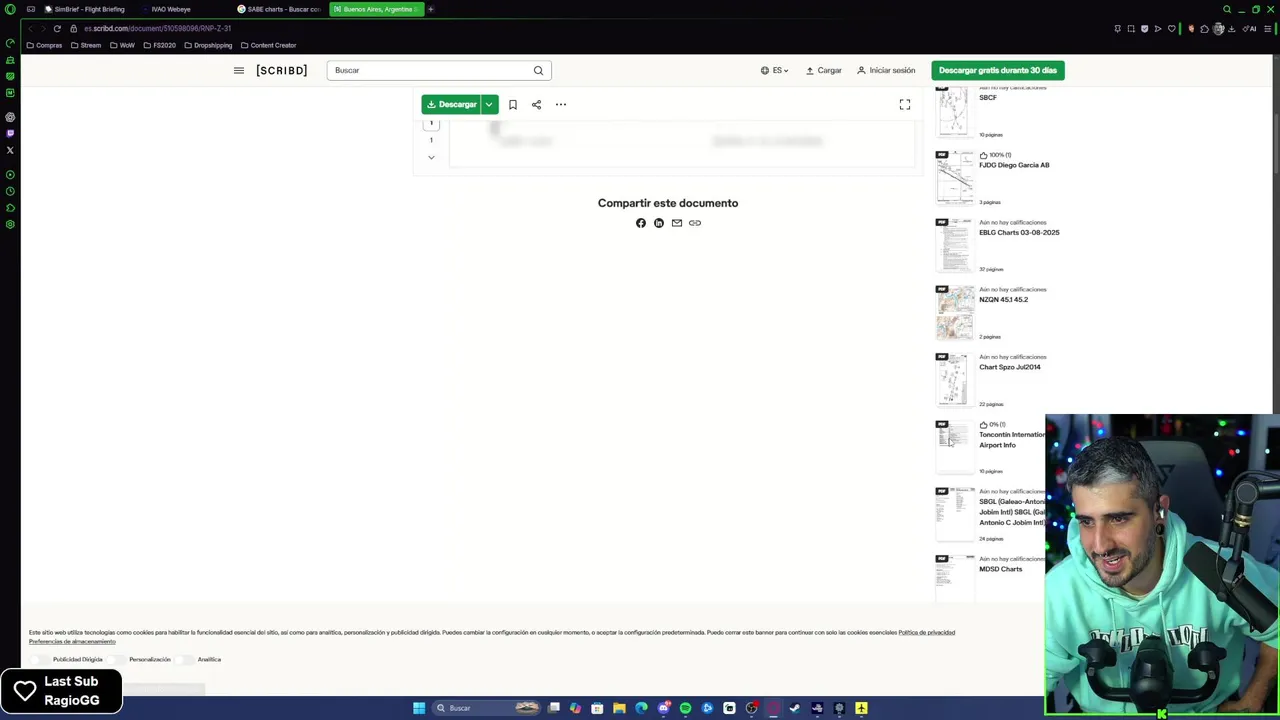Open the Compras bookmark folder
Image resolution: width=1280 pixels, height=720 pixels.
pyautogui.click(x=45, y=45)
